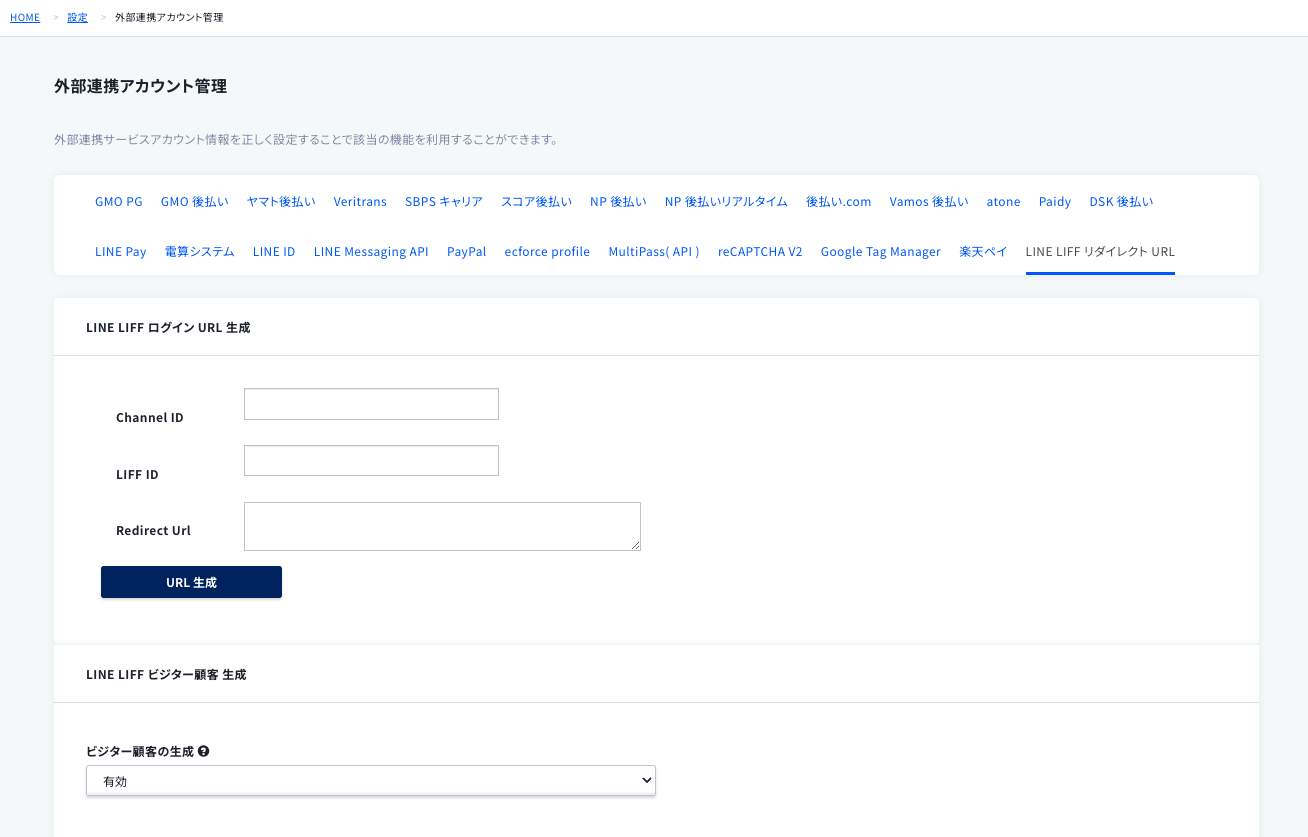The height and width of the screenshot is (837, 1308).
Task: Click the URL 生成 button
Action: point(191,581)
